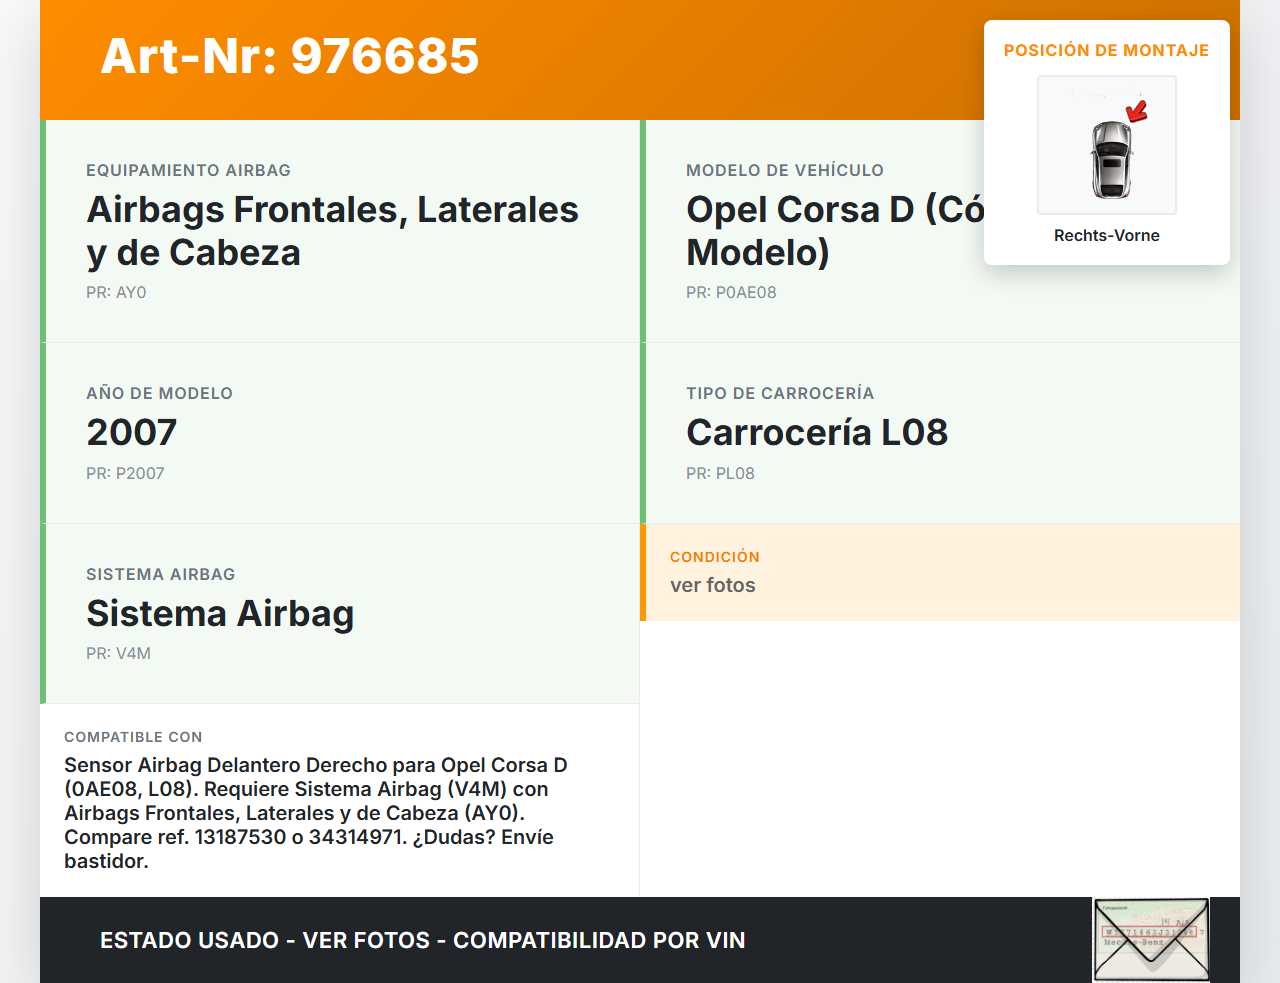Click the PR: AY0 code
1280x983 pixels.
pos(116,292)
